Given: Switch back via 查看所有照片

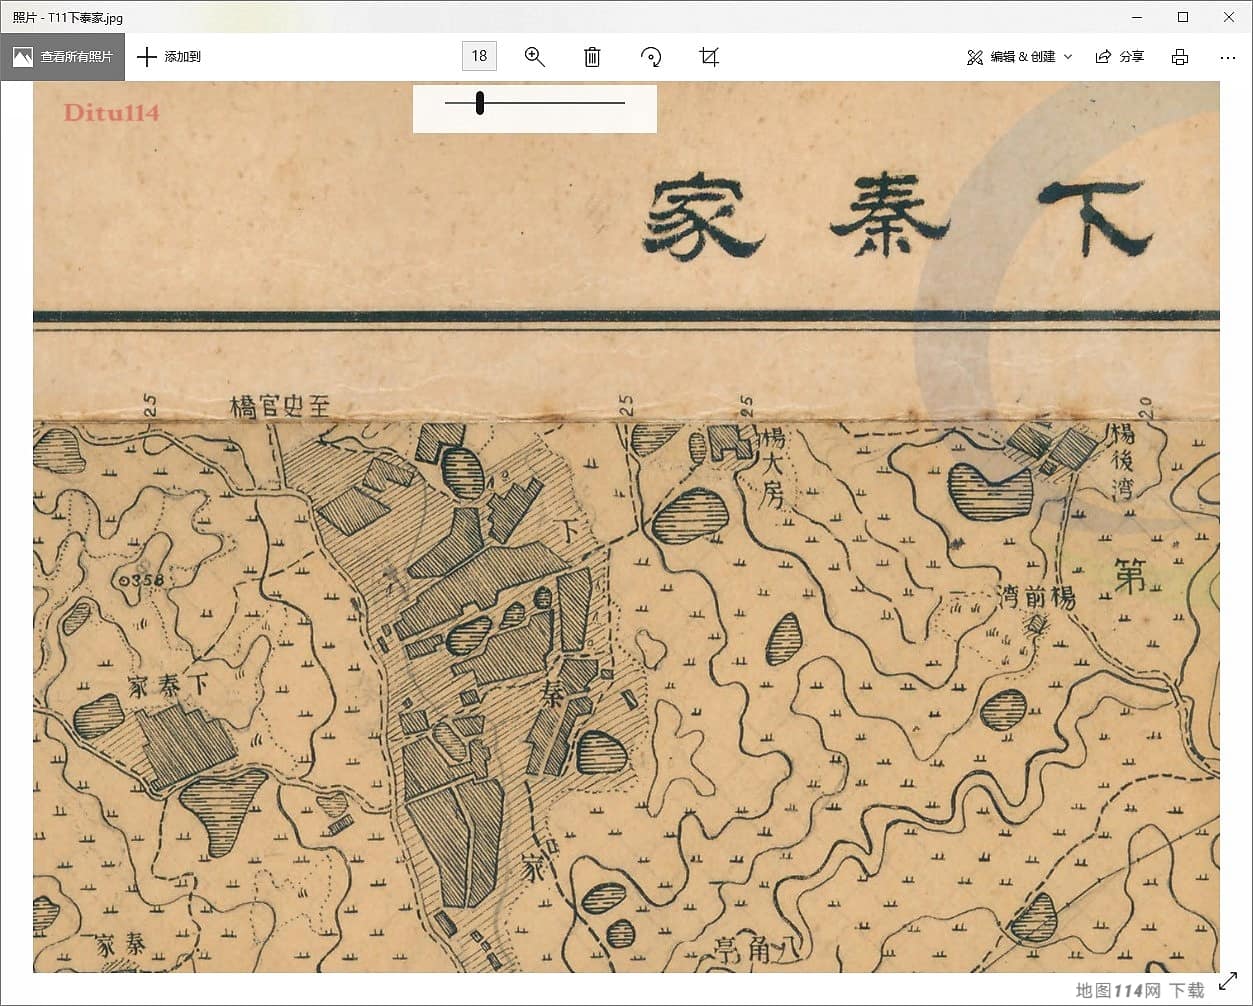Looking at the screenshot, I should [77, 56].
